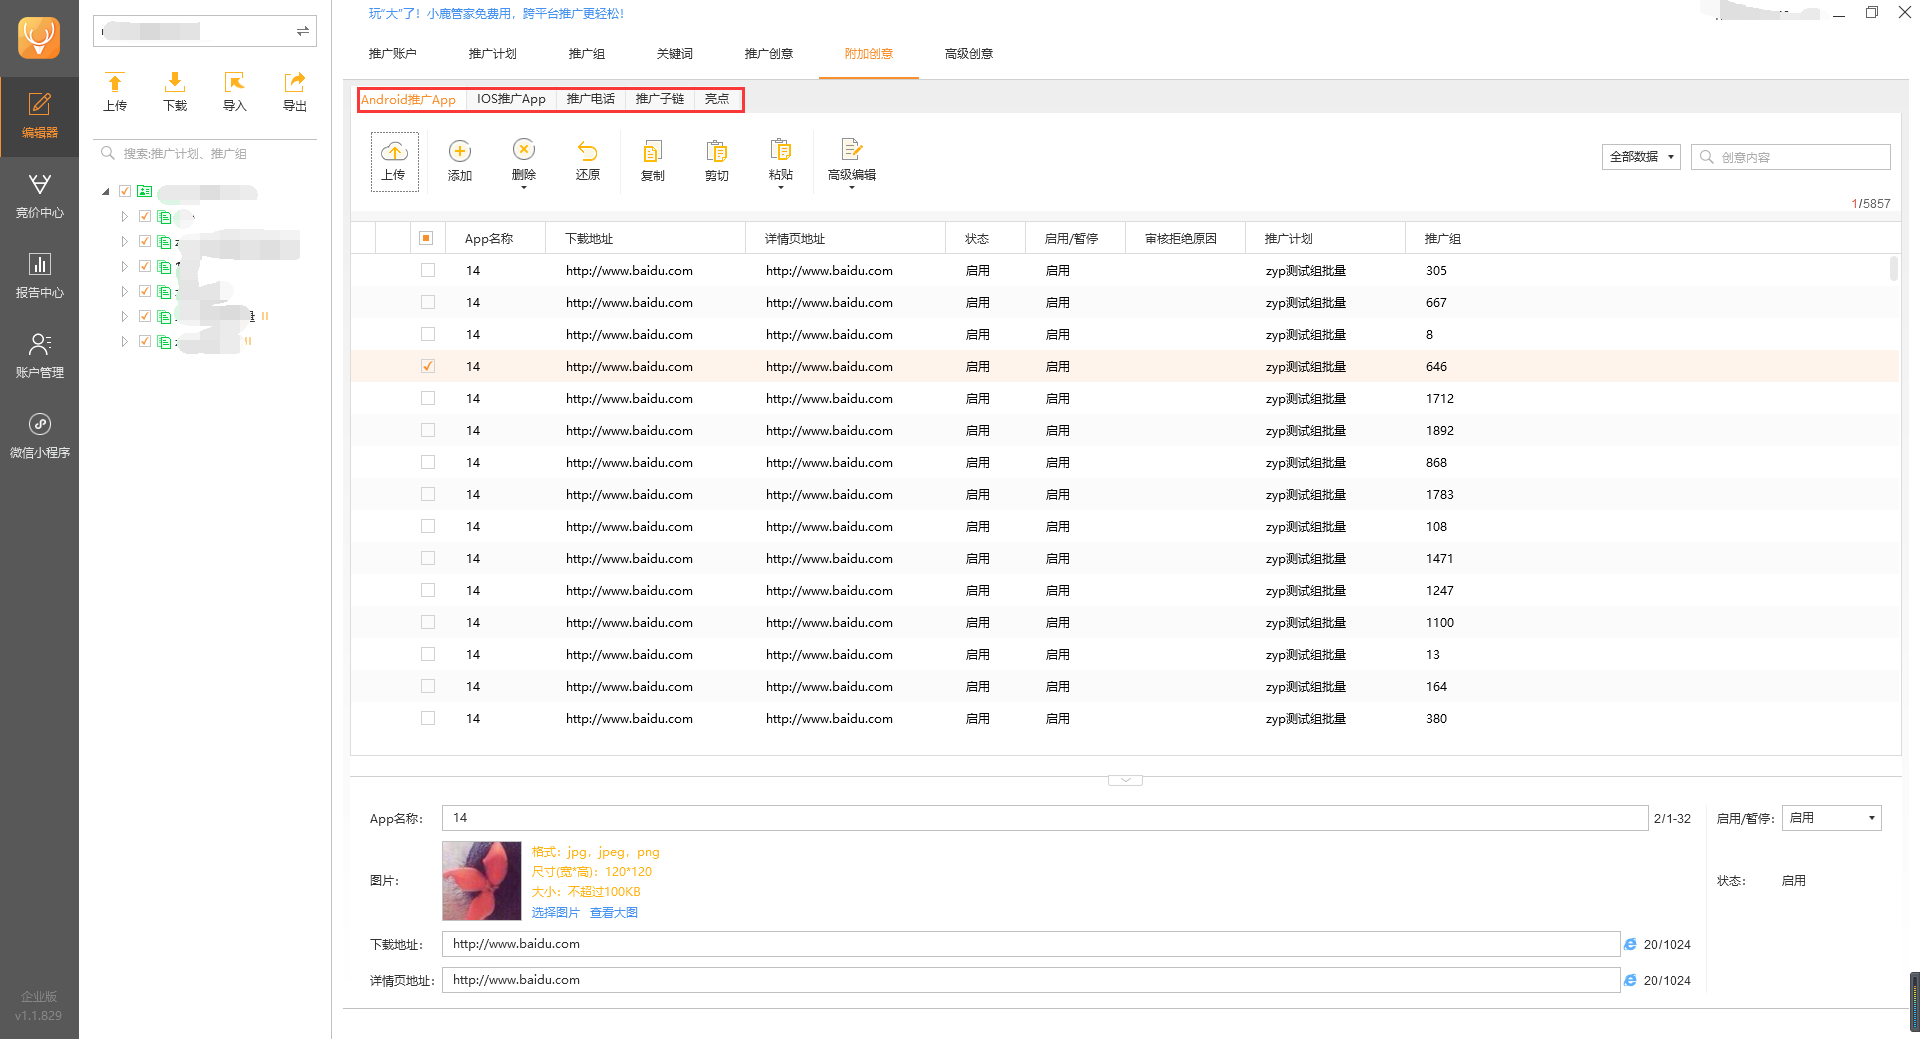
Task: Check the row with 推广组 305
Action: click(x=428, y=270)
